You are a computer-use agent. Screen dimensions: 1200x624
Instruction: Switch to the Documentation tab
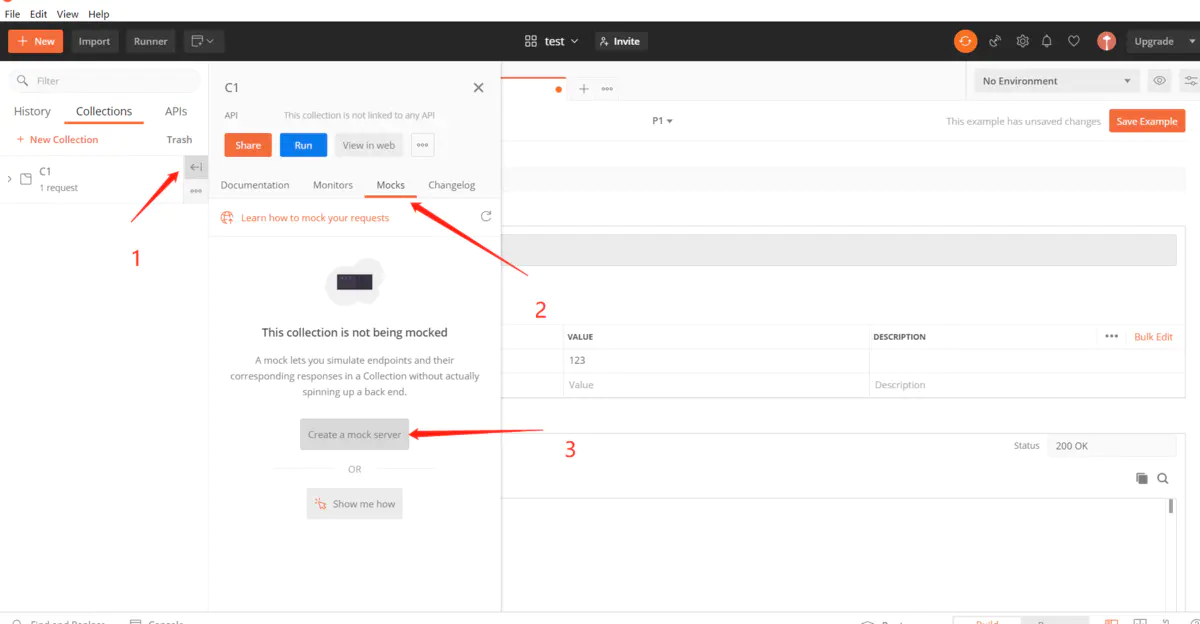[x=255, y=185]
